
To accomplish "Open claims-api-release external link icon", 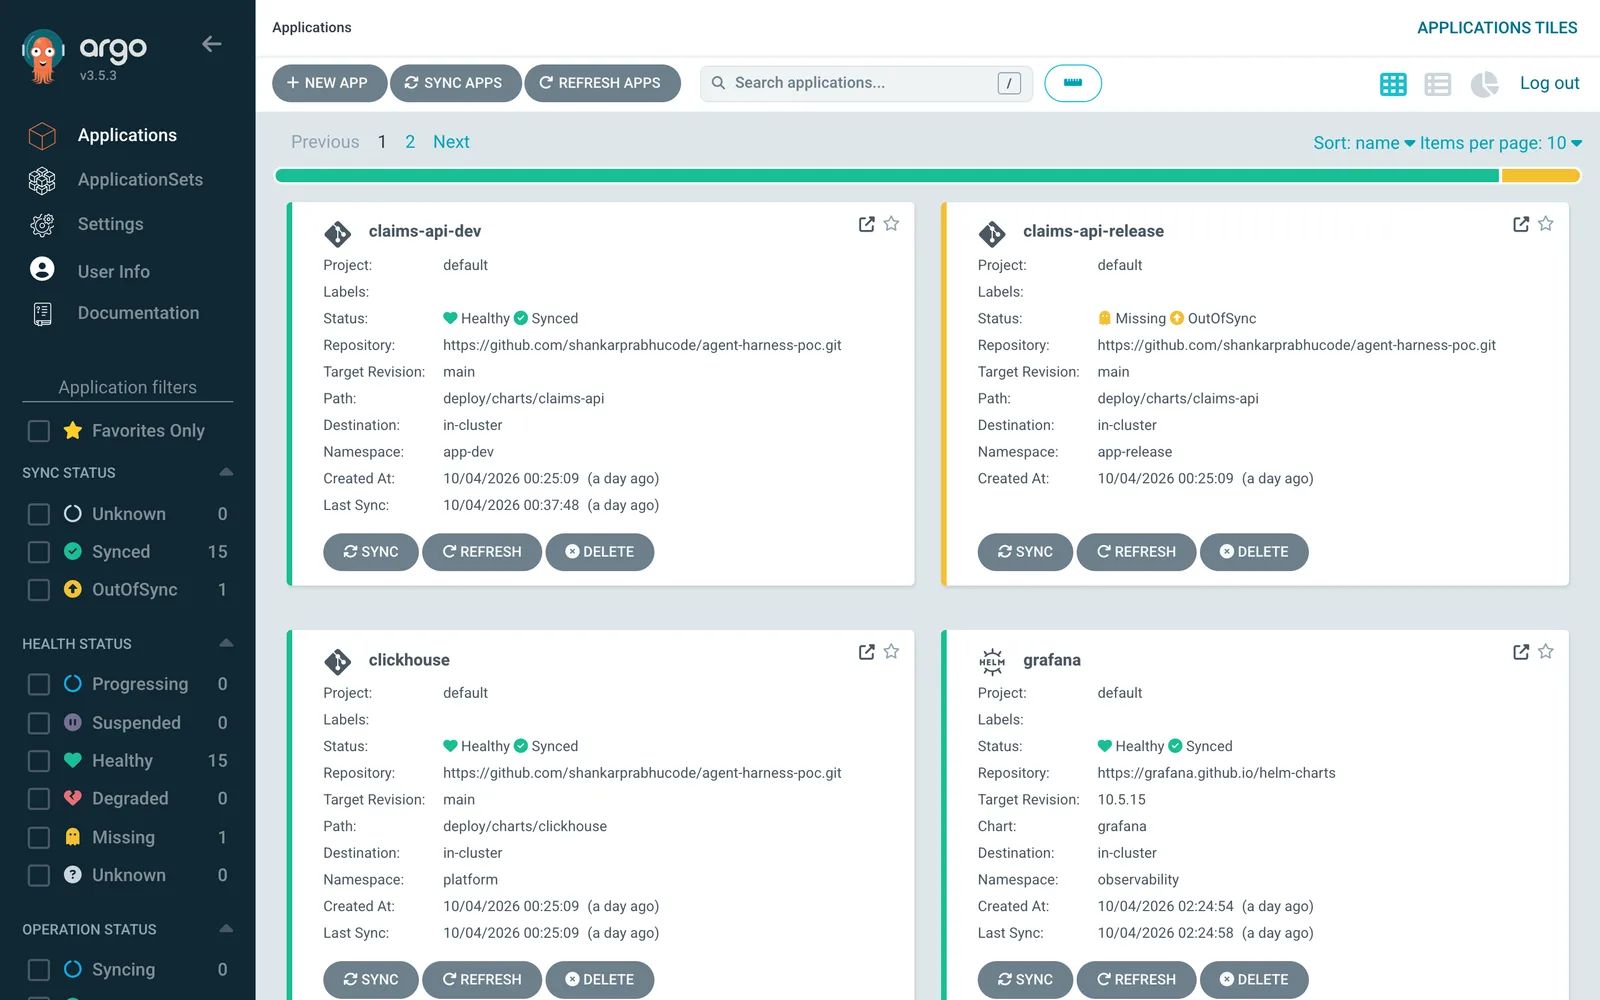I will click(1521, 224).
